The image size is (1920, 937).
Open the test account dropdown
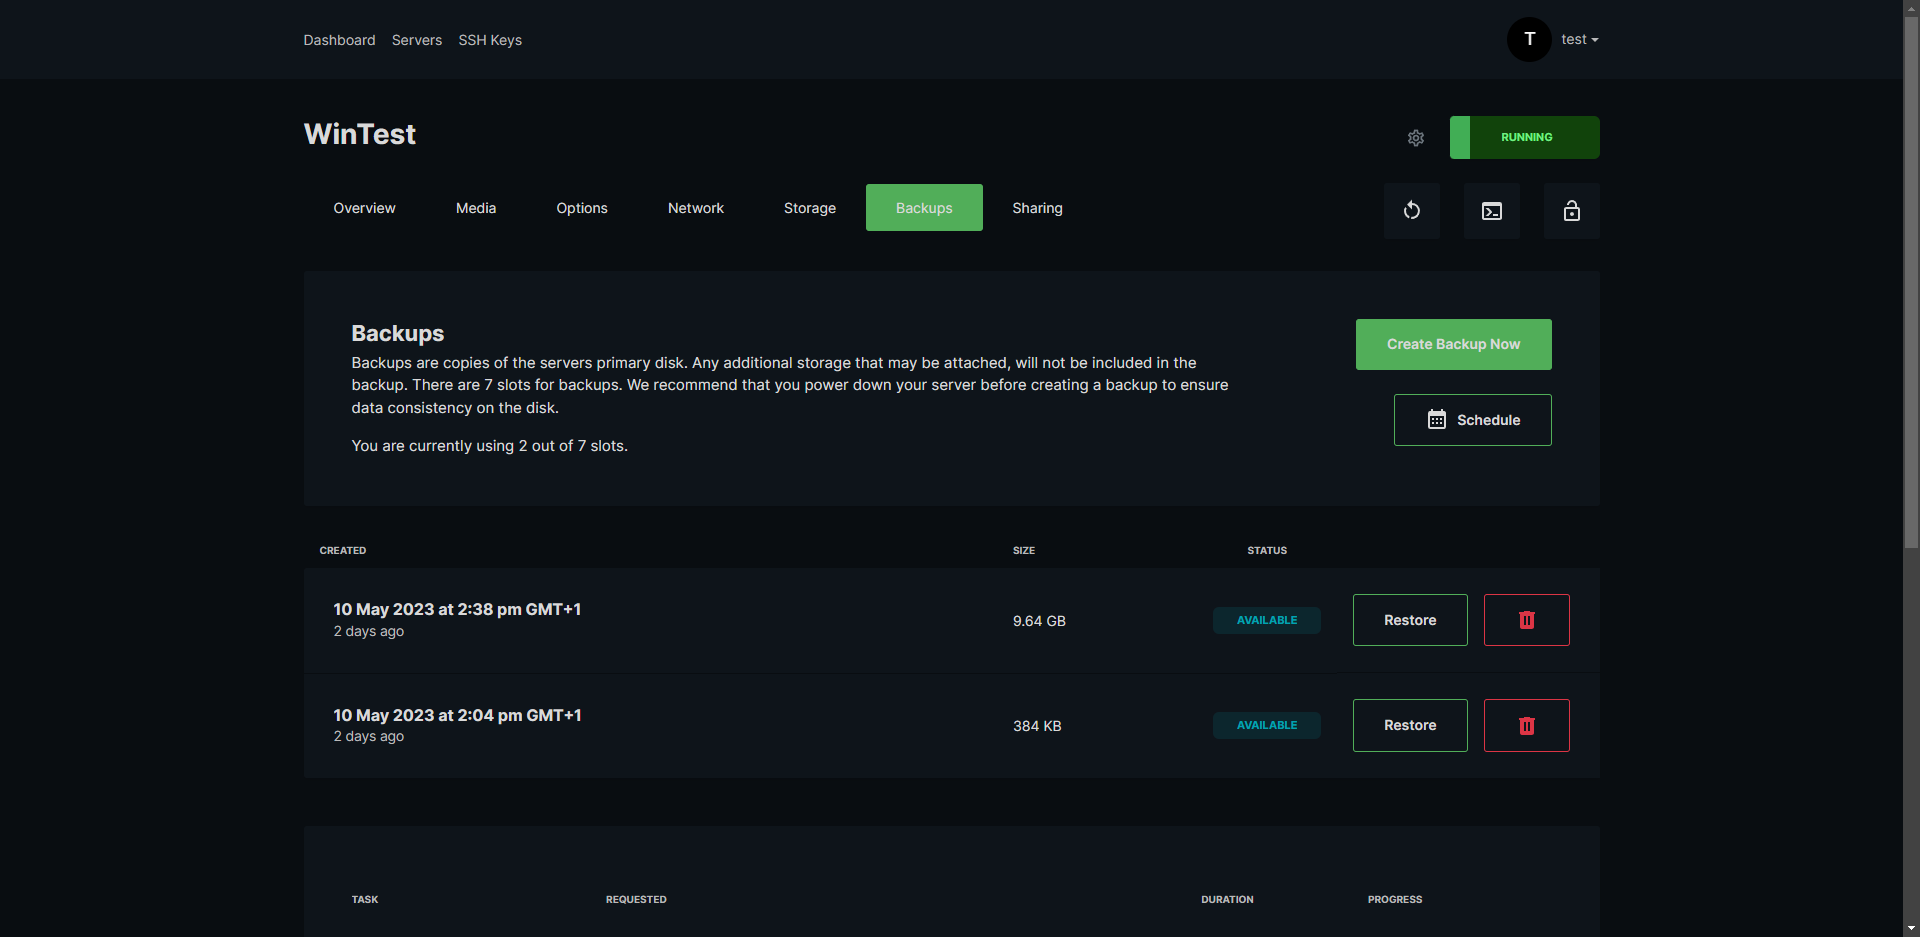click(1580, 39)
